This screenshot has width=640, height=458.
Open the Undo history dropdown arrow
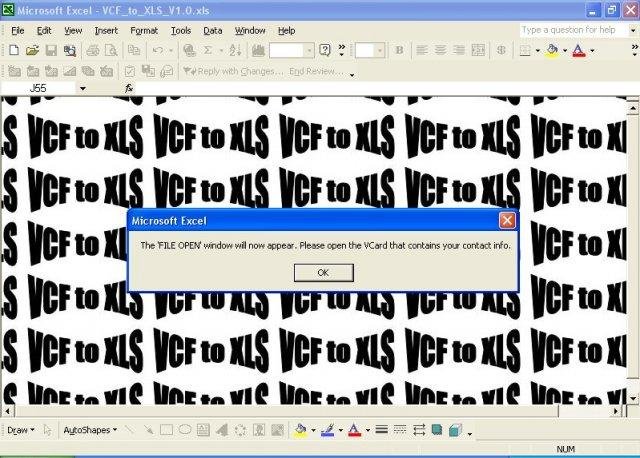pyautogui.click(x=171, y=51)
